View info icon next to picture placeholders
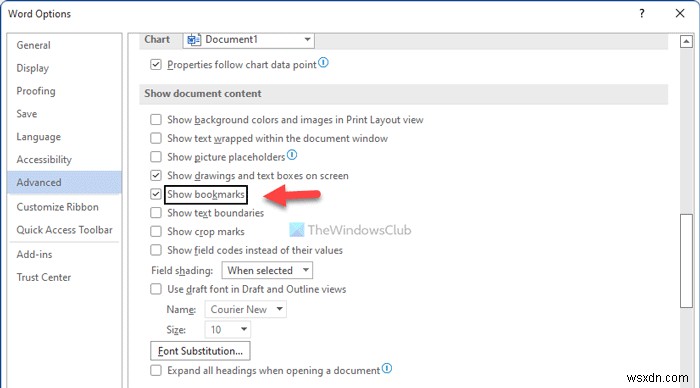Viewport: 700px width, 388px height. click(292, 155)
